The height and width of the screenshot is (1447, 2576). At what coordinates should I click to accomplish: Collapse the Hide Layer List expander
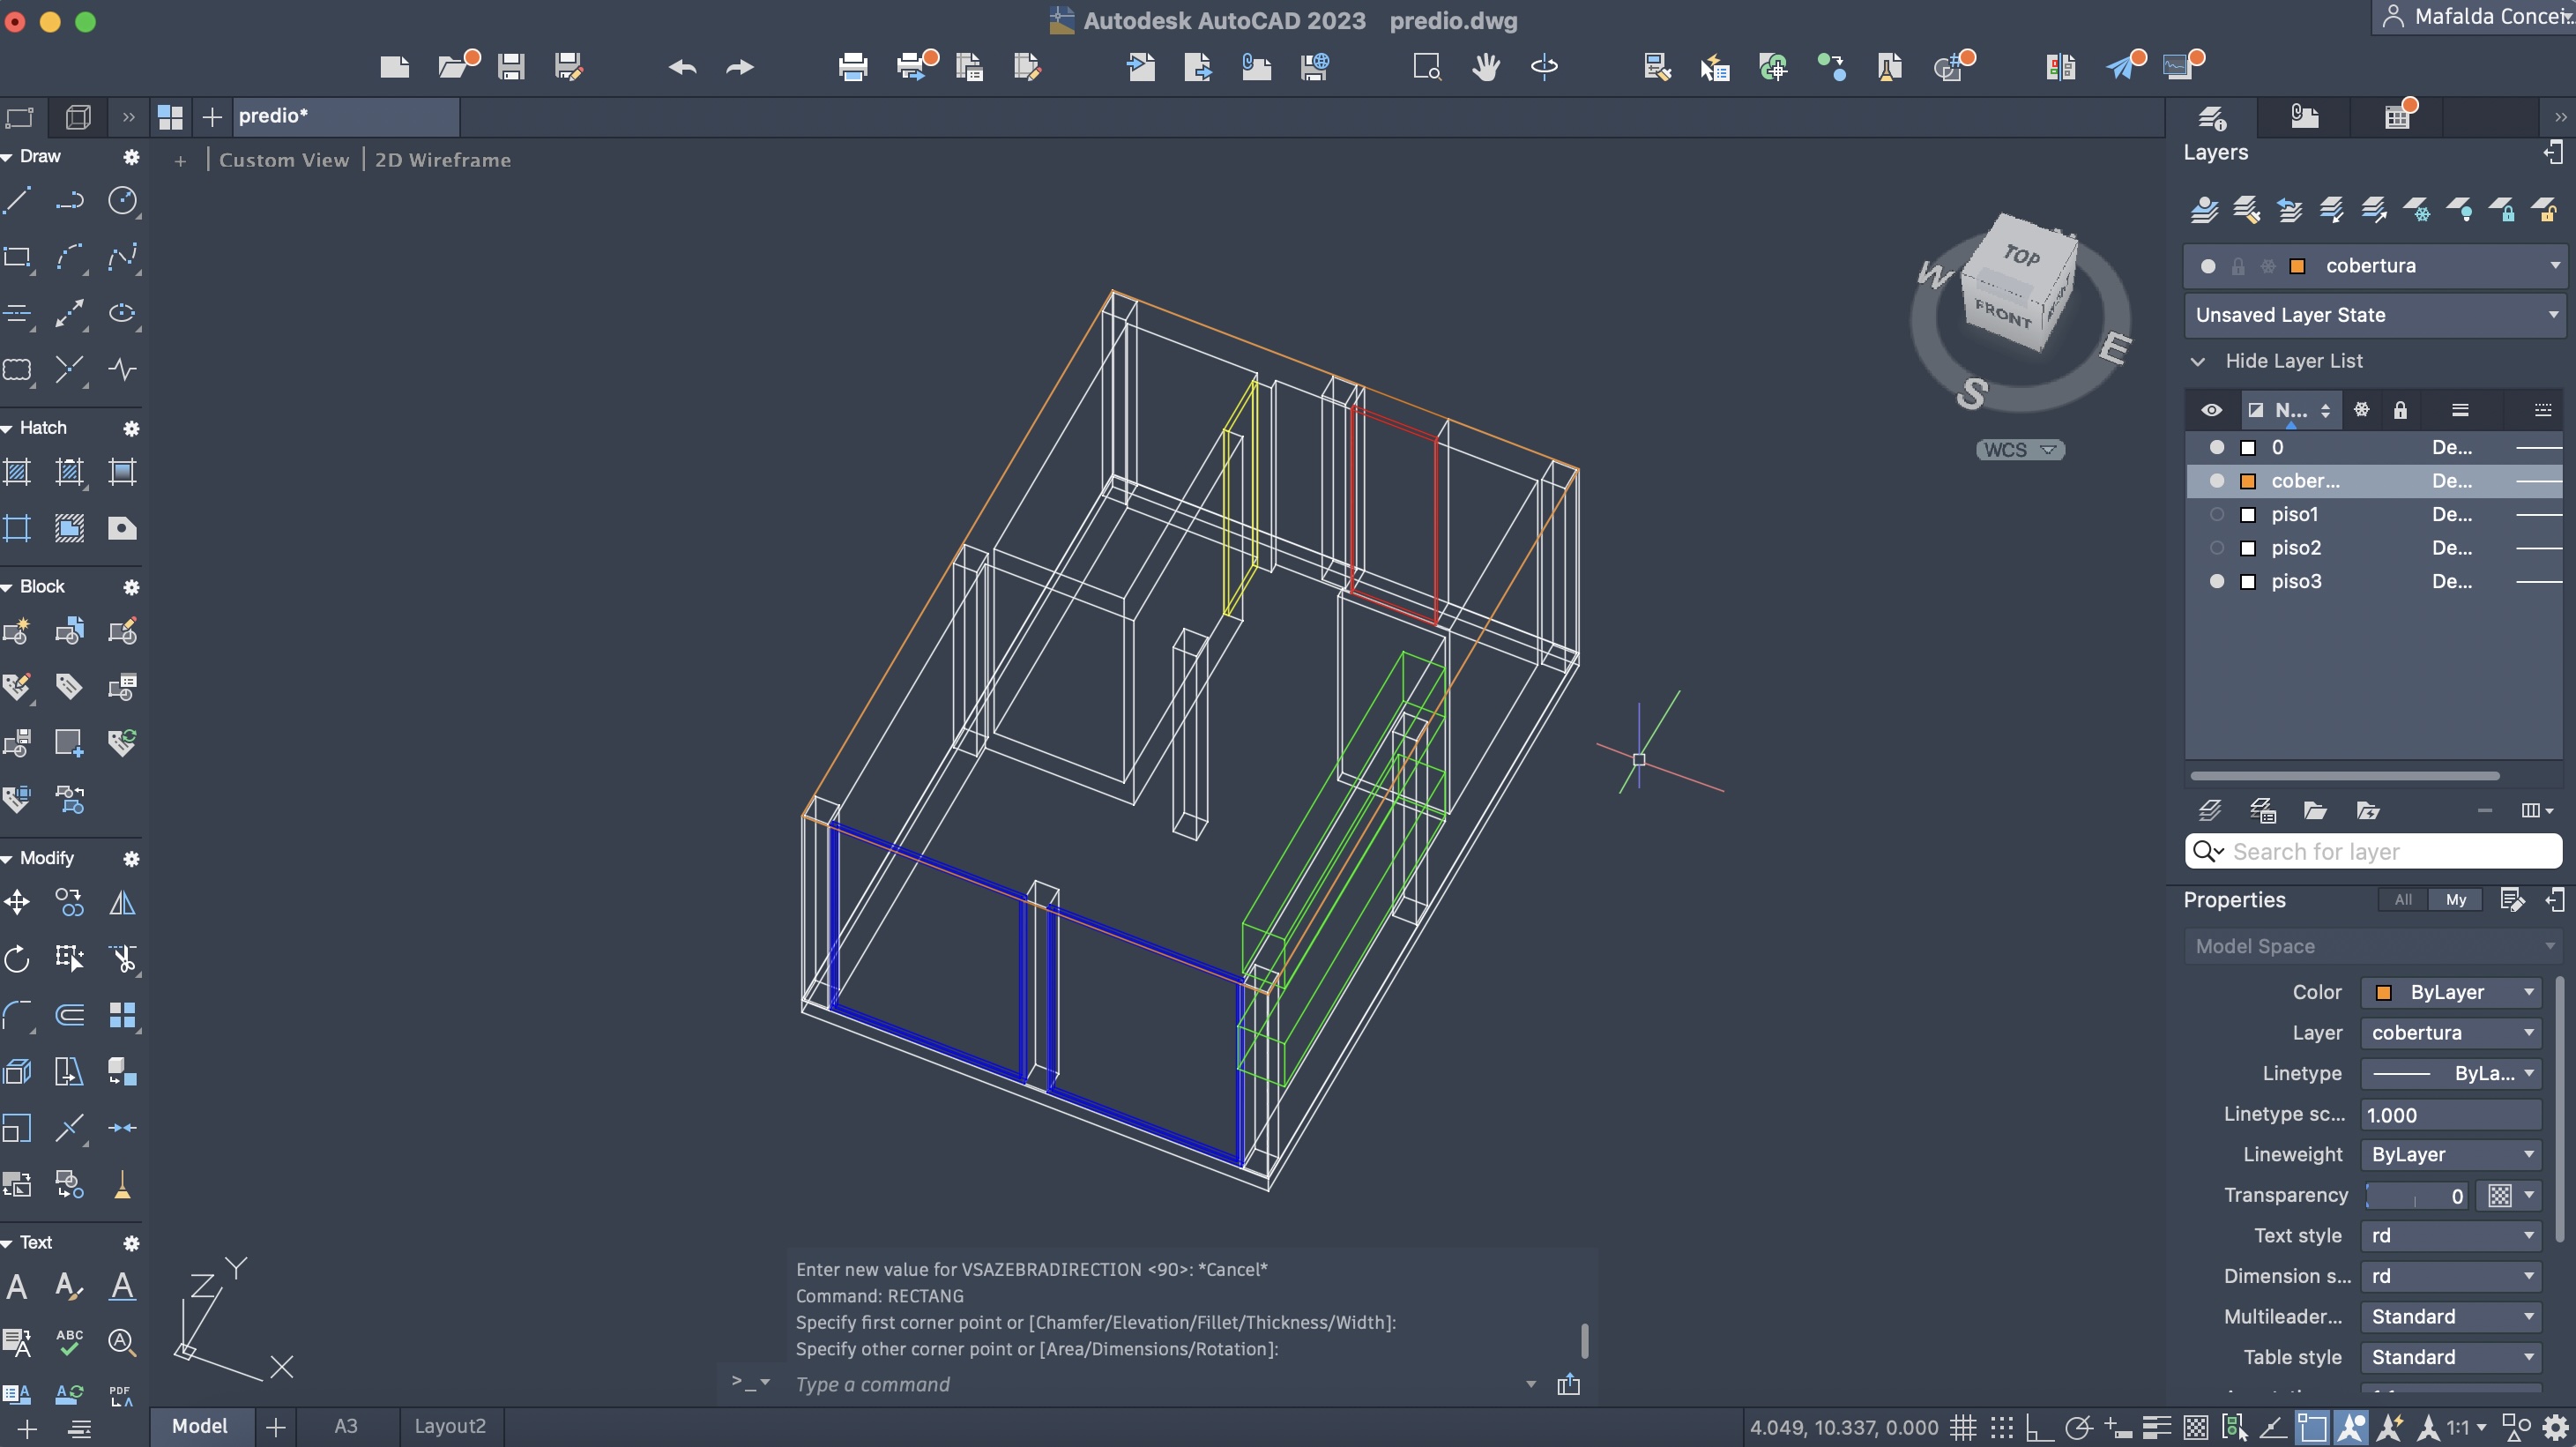[x=2198, y=361]
